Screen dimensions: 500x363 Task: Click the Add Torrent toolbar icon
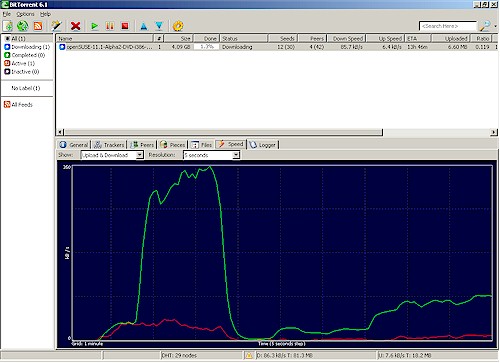coord(8,26)
